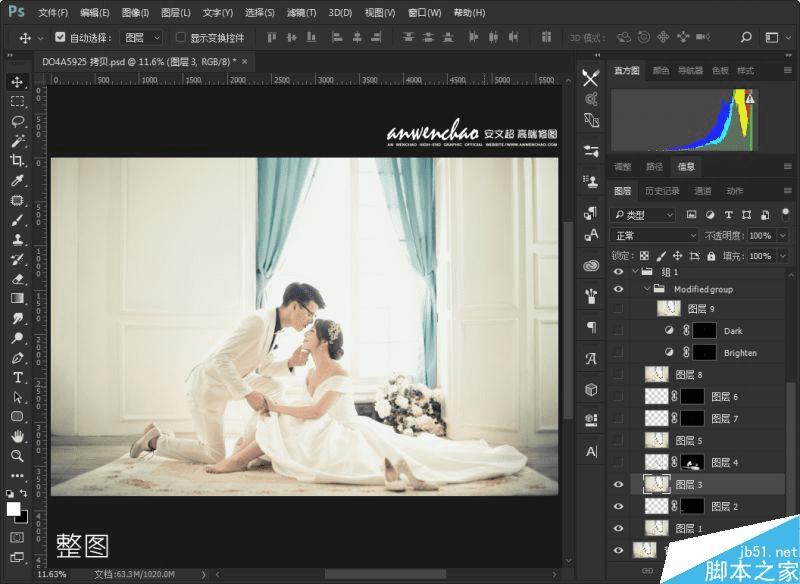Screen dimensions: 800x584
Task: Switch to the 历史记录 tab
Action: coord(661,191)
